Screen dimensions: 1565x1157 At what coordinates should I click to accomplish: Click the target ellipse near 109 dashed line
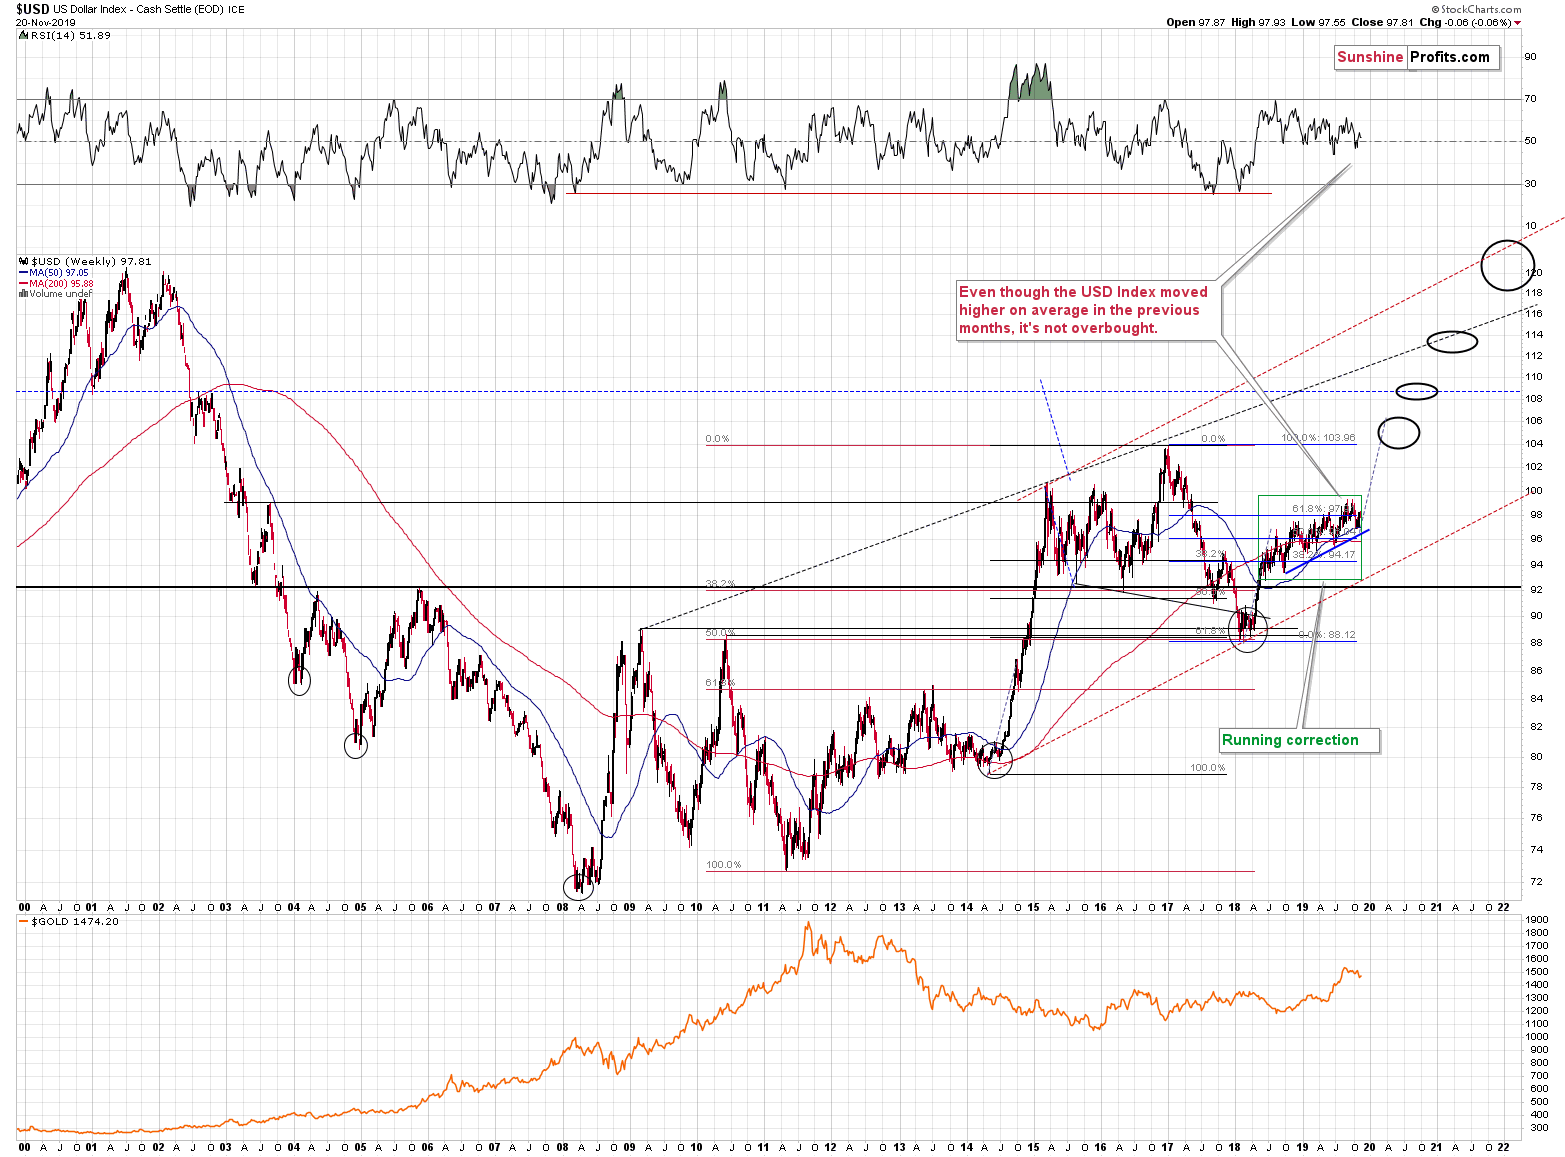(1417, 391)
